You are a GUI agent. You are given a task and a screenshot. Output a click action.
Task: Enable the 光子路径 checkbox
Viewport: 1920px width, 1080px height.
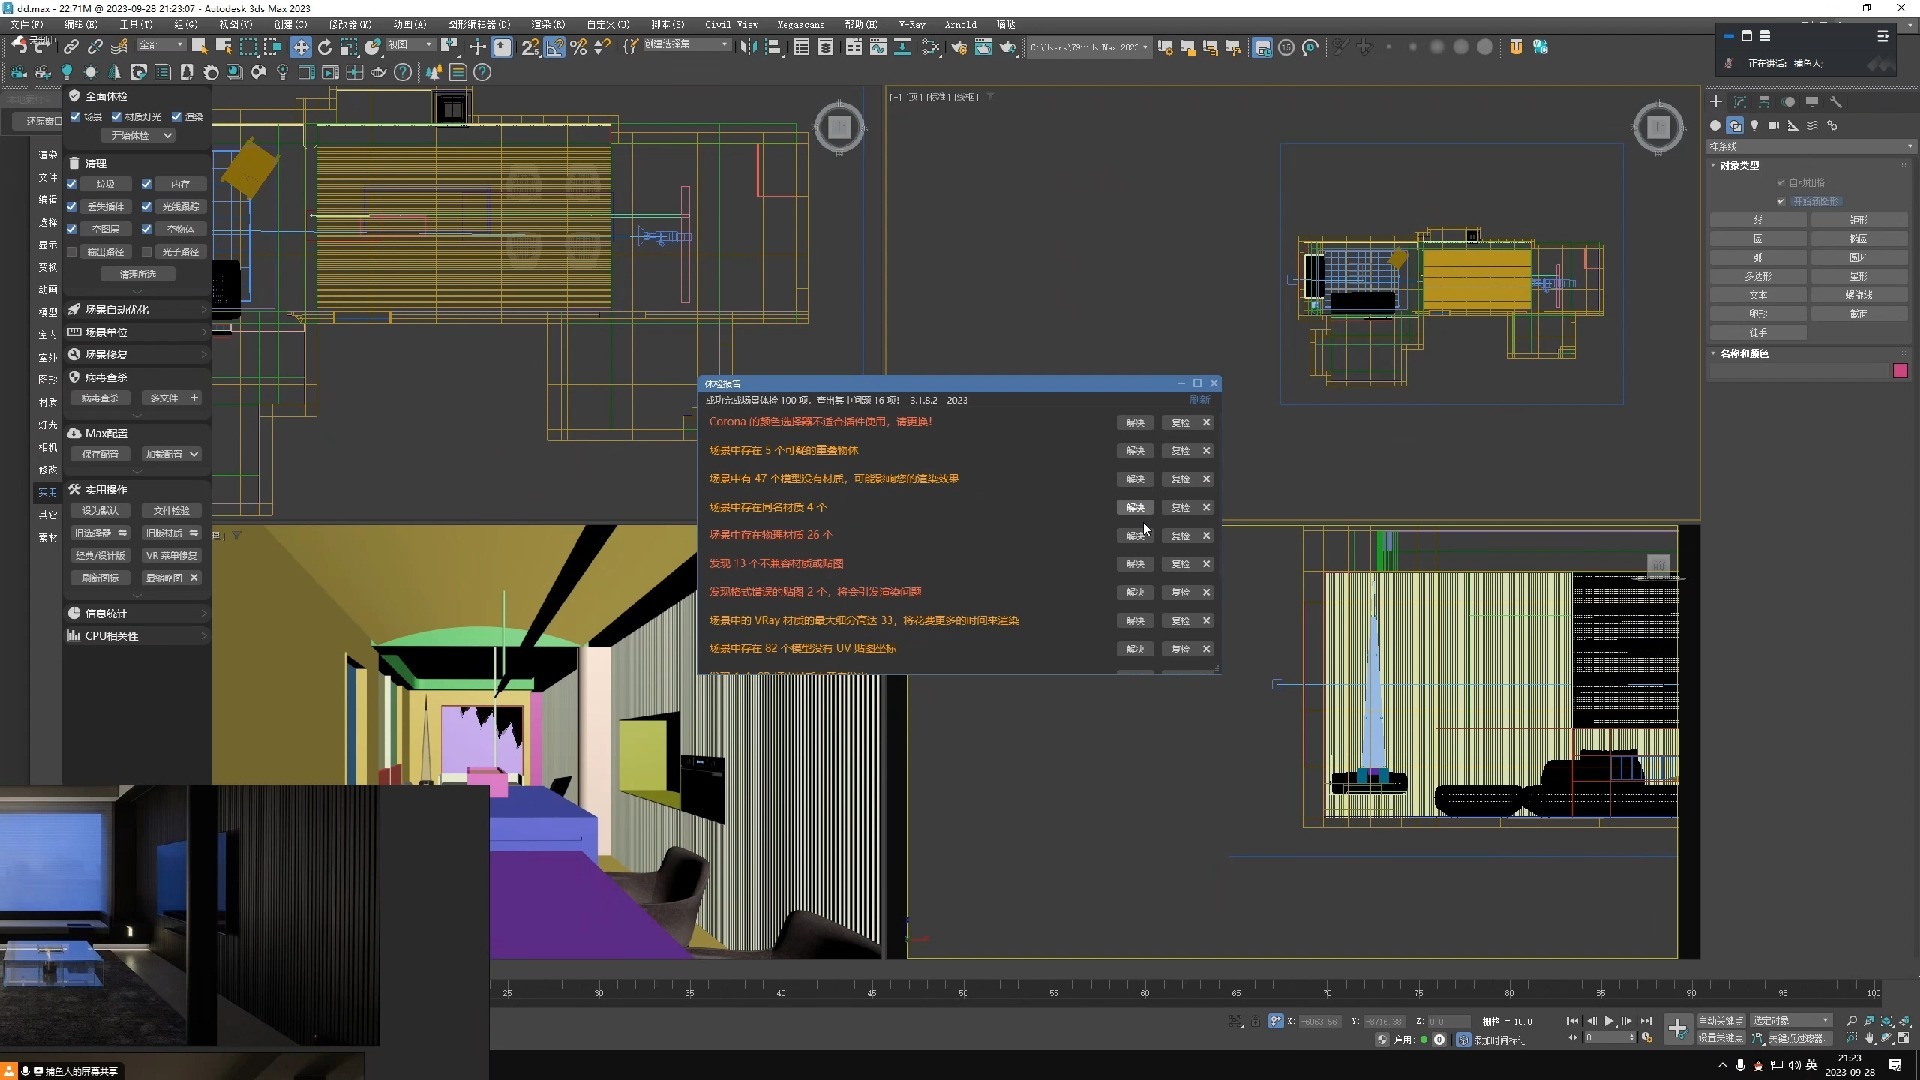147,252
